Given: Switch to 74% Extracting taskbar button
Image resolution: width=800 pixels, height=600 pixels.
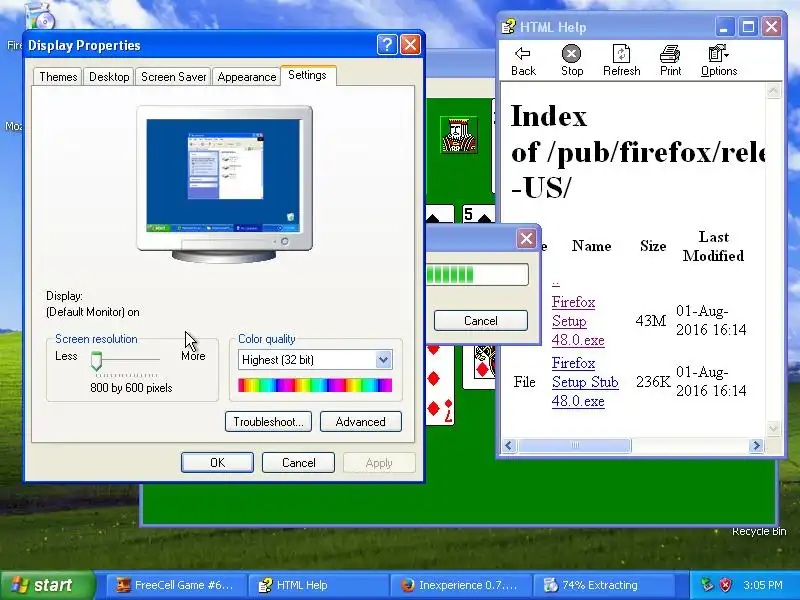Looking at the screenshot, I should (x=603, y=585).
